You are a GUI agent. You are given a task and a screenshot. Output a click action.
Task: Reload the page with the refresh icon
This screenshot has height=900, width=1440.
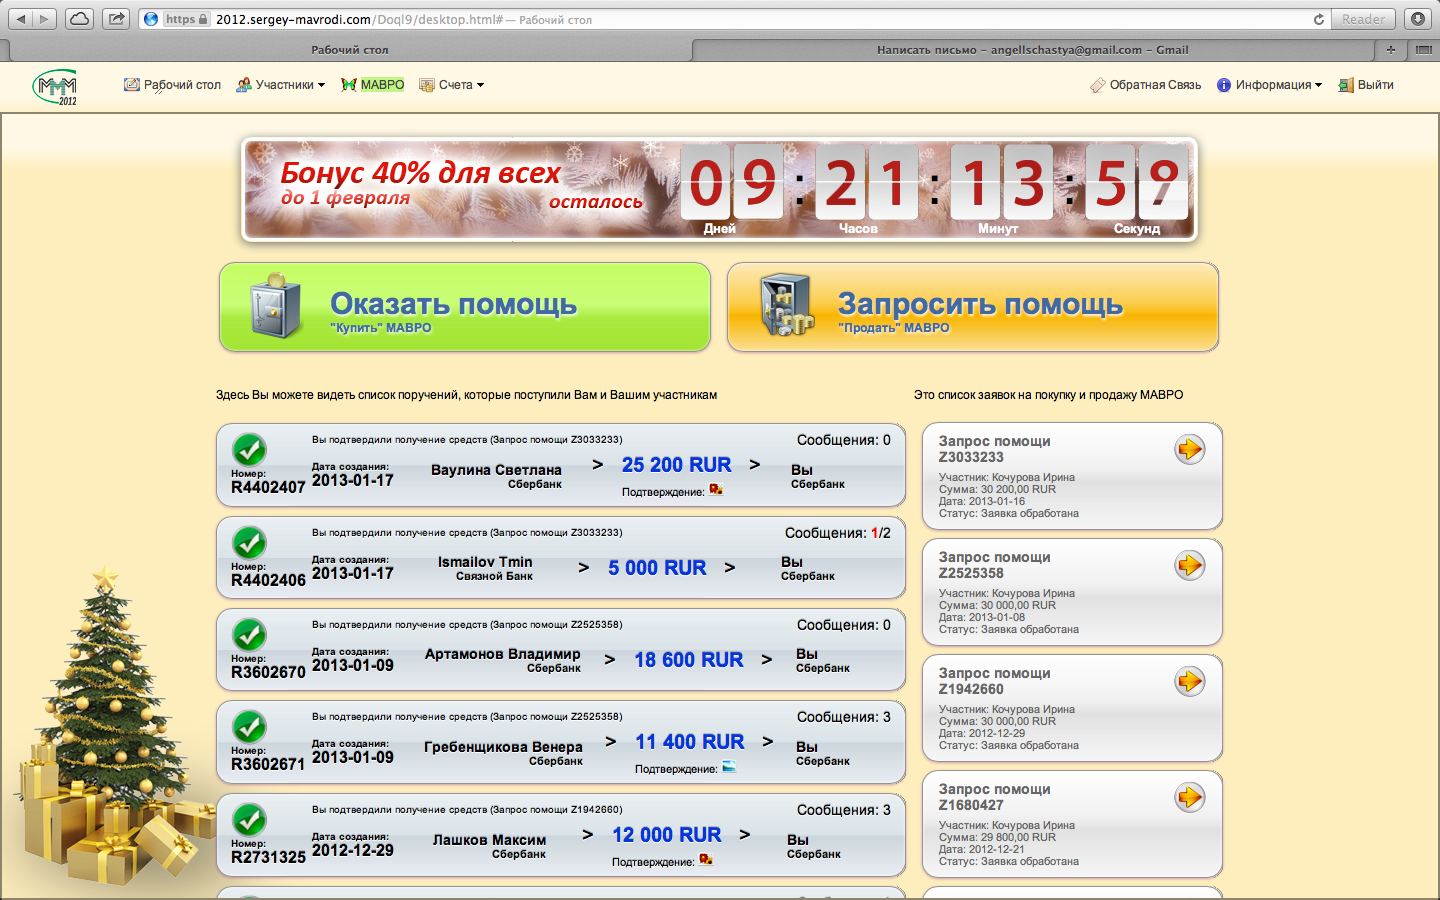[x=1319, y=19]
